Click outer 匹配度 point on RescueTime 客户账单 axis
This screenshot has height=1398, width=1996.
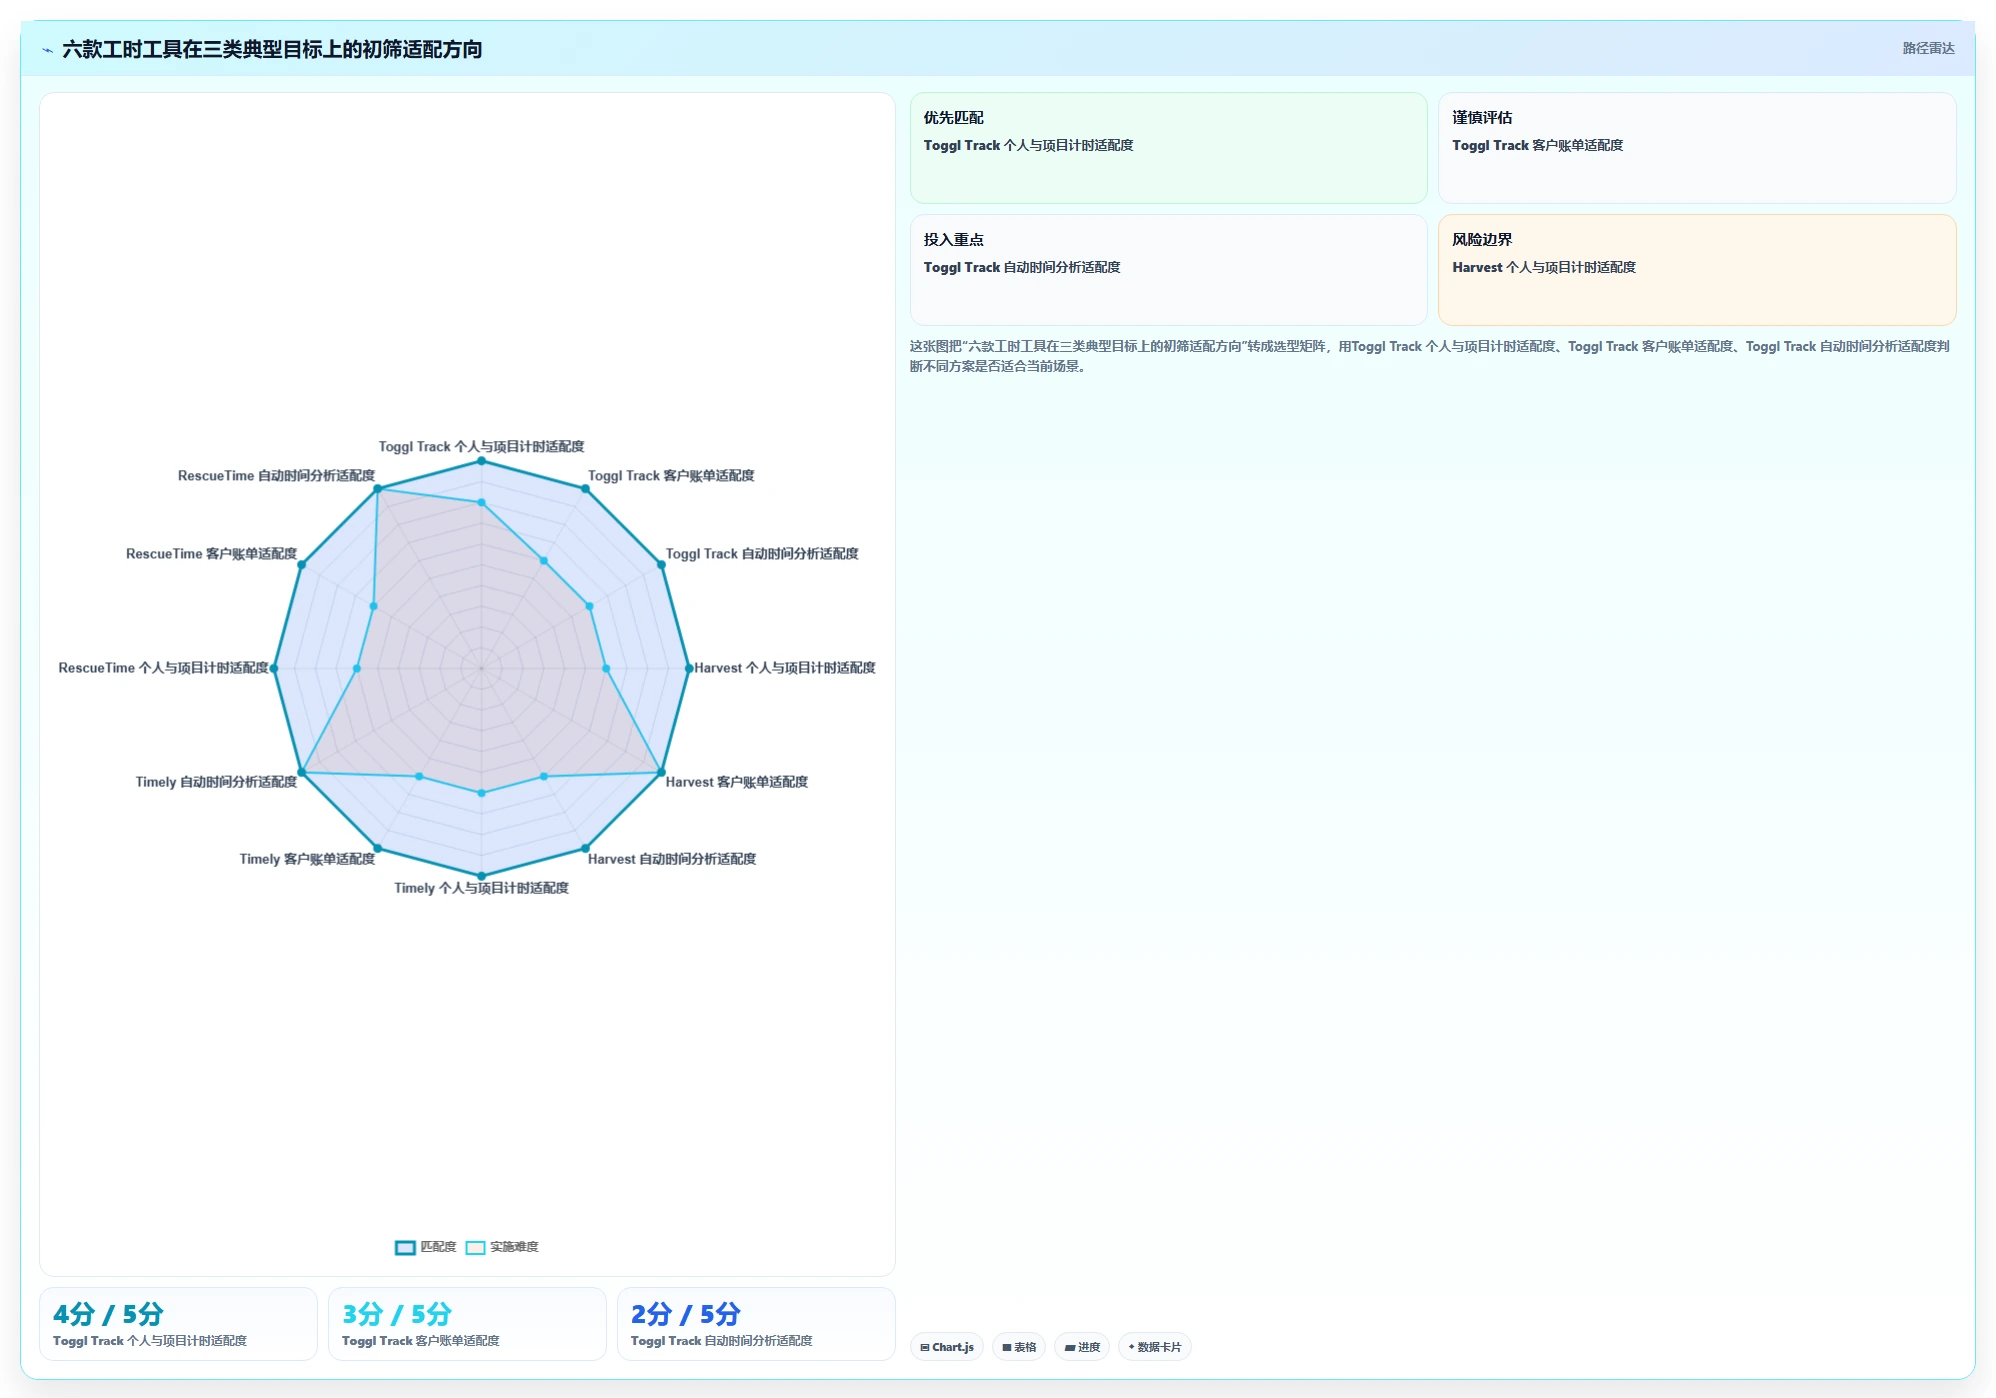[x=302, y=565]
